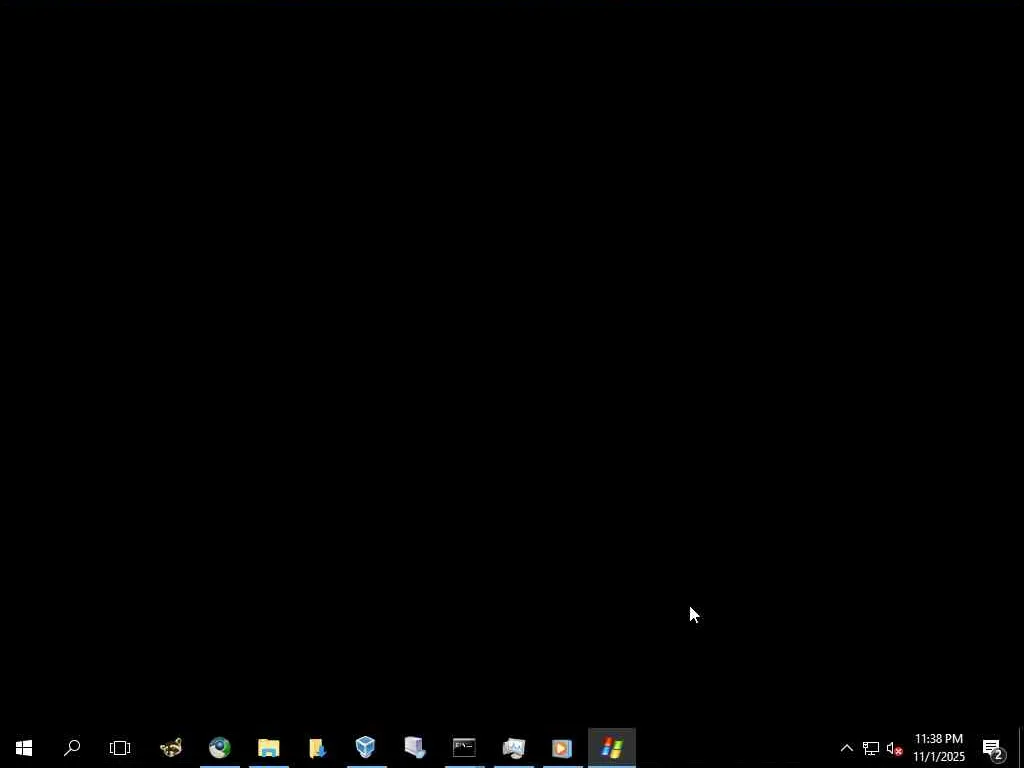The height and width of the screenshot is (768, 1024).
Task: Open Task View from the taskbar
Action: point(120,748)
